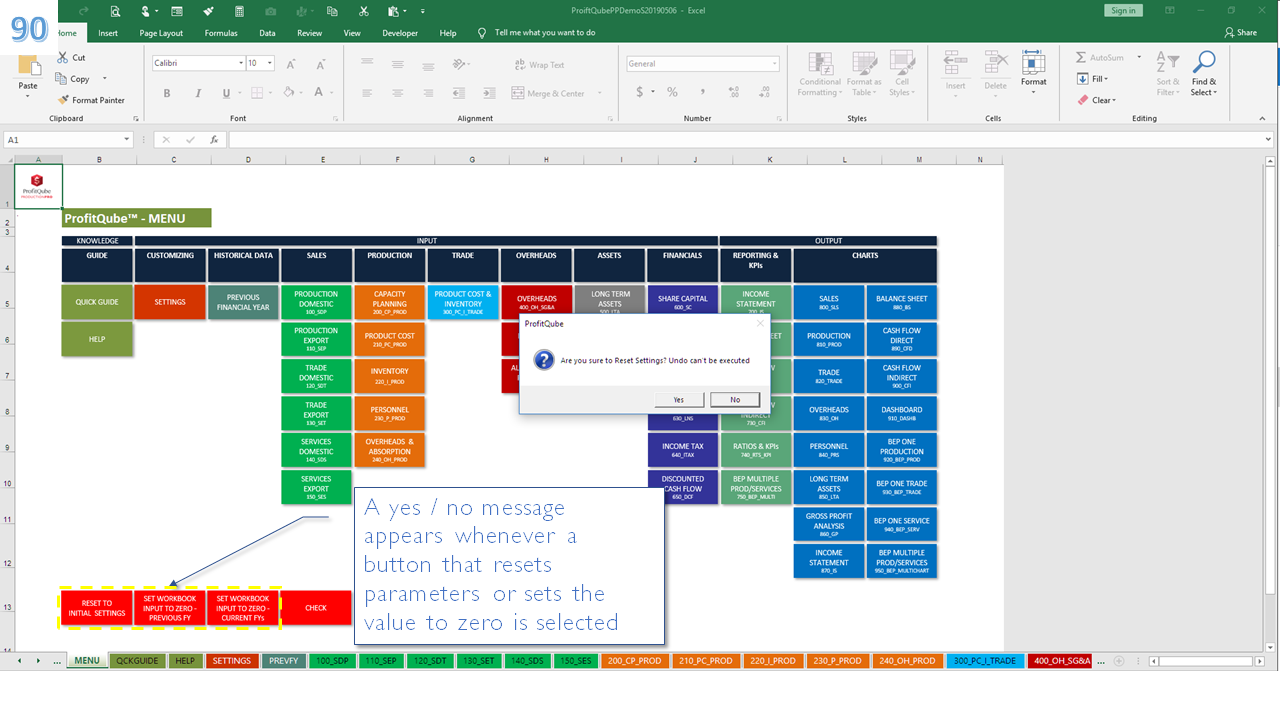
Task: Click the Paste clipboard icon
Action: coord(28,67)
